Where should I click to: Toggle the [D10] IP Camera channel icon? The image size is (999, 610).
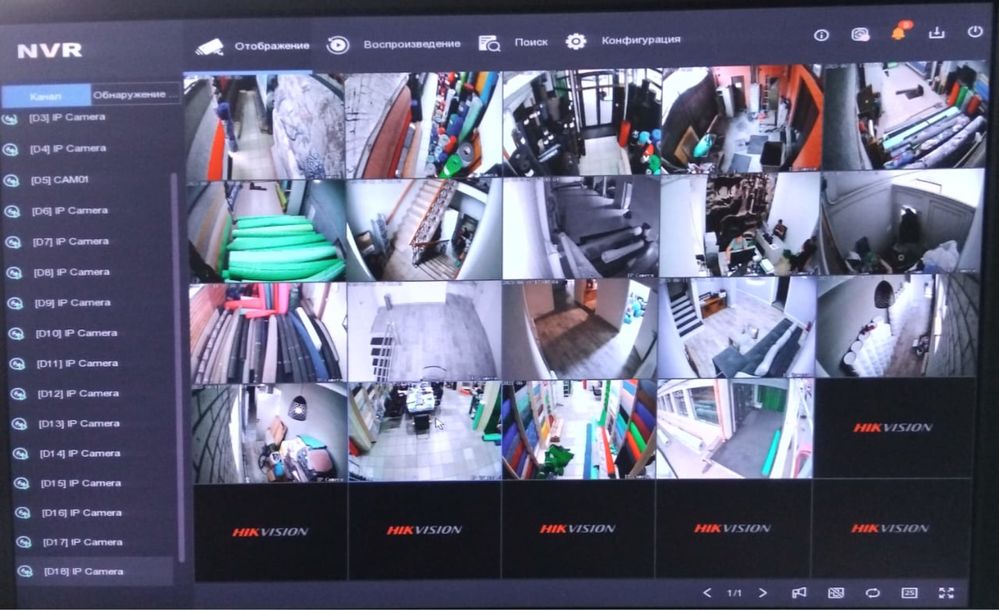16,334
